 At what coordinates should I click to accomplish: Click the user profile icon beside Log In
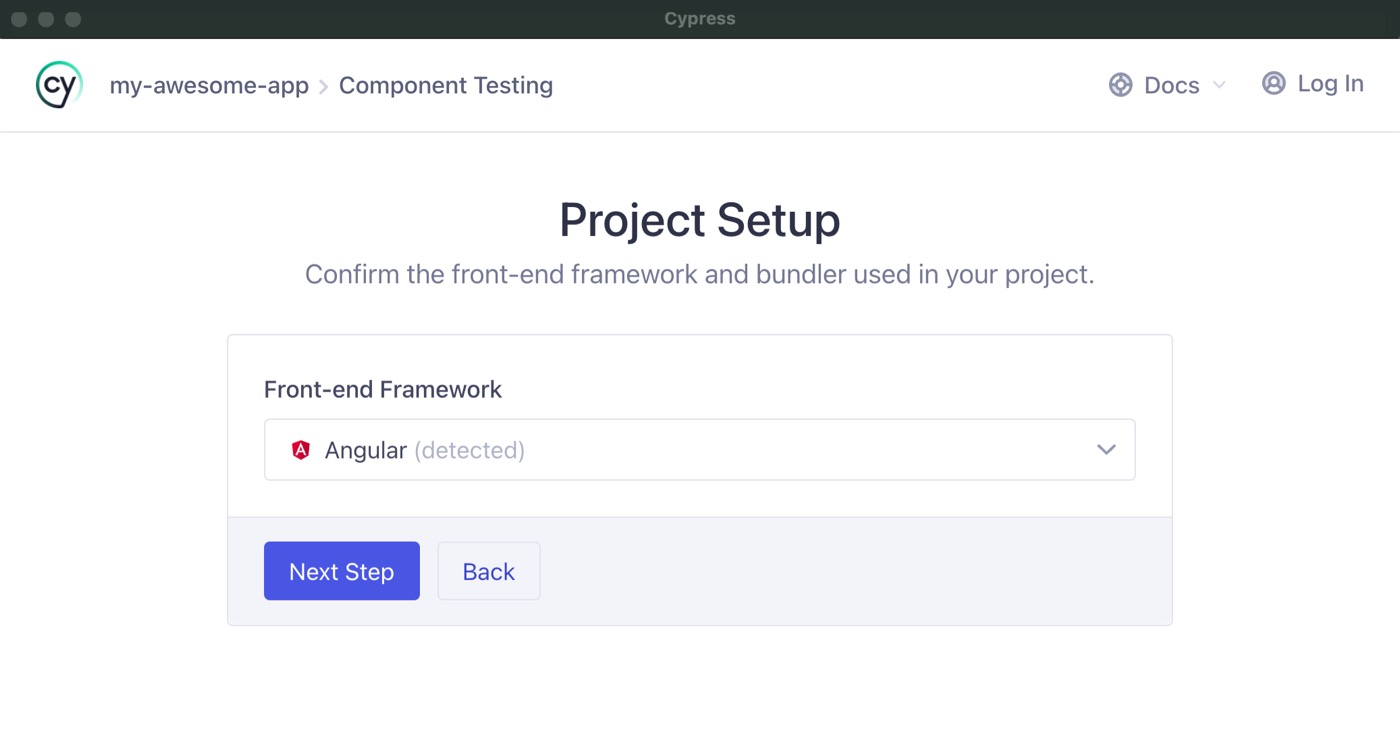coord(1273,84)
